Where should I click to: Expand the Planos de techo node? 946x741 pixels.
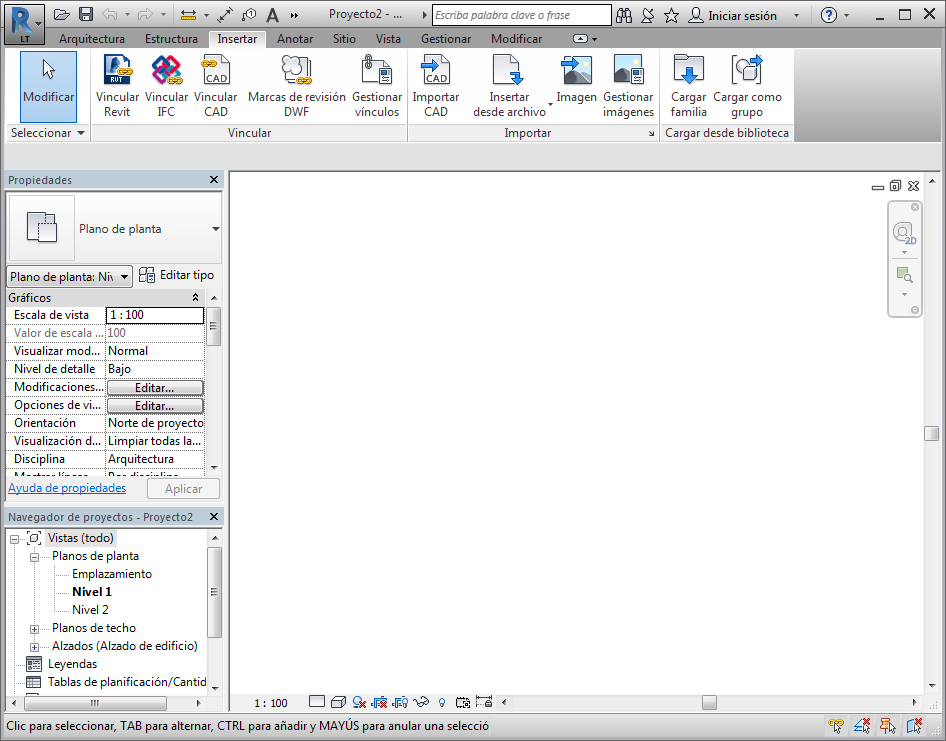34,629
